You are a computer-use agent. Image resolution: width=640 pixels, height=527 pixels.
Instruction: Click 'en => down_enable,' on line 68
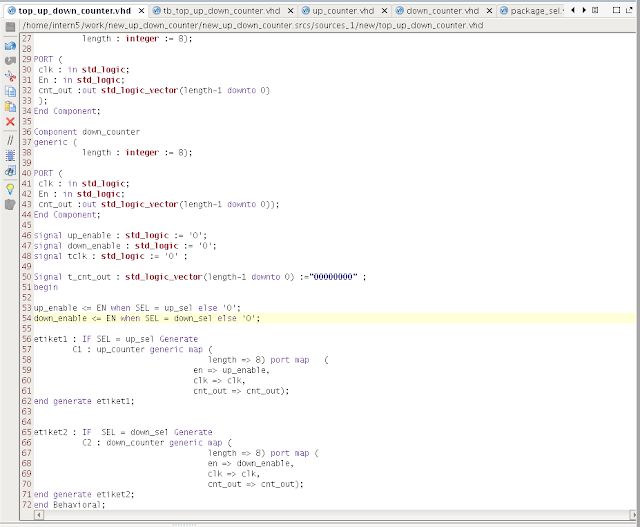[x=251, y=463]
